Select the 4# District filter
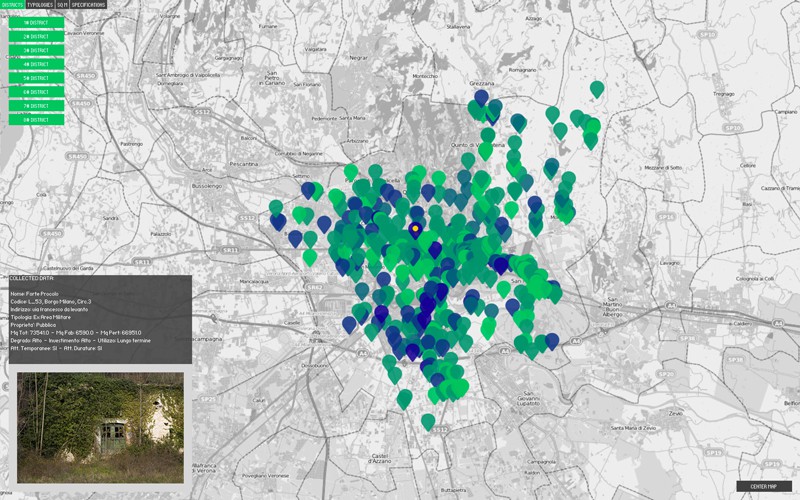Screen dimensions: 800x500 point(36,64)
